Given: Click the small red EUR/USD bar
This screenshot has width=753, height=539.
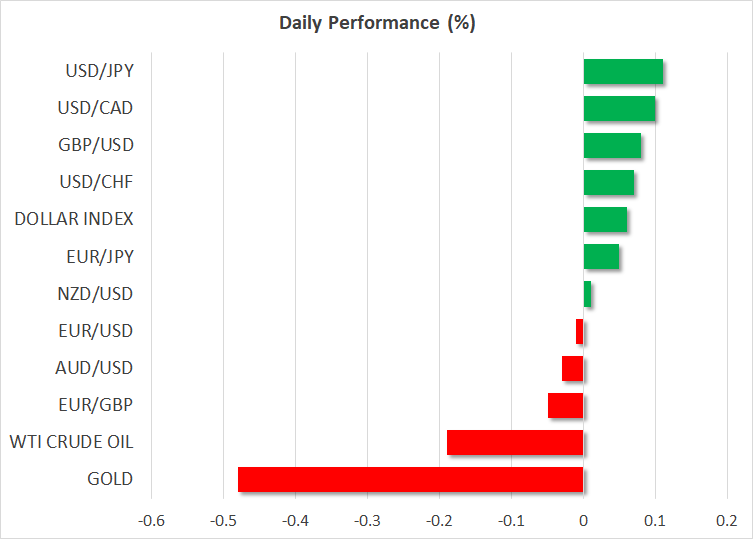Looking at the screenshot, I should click(579, 331).
